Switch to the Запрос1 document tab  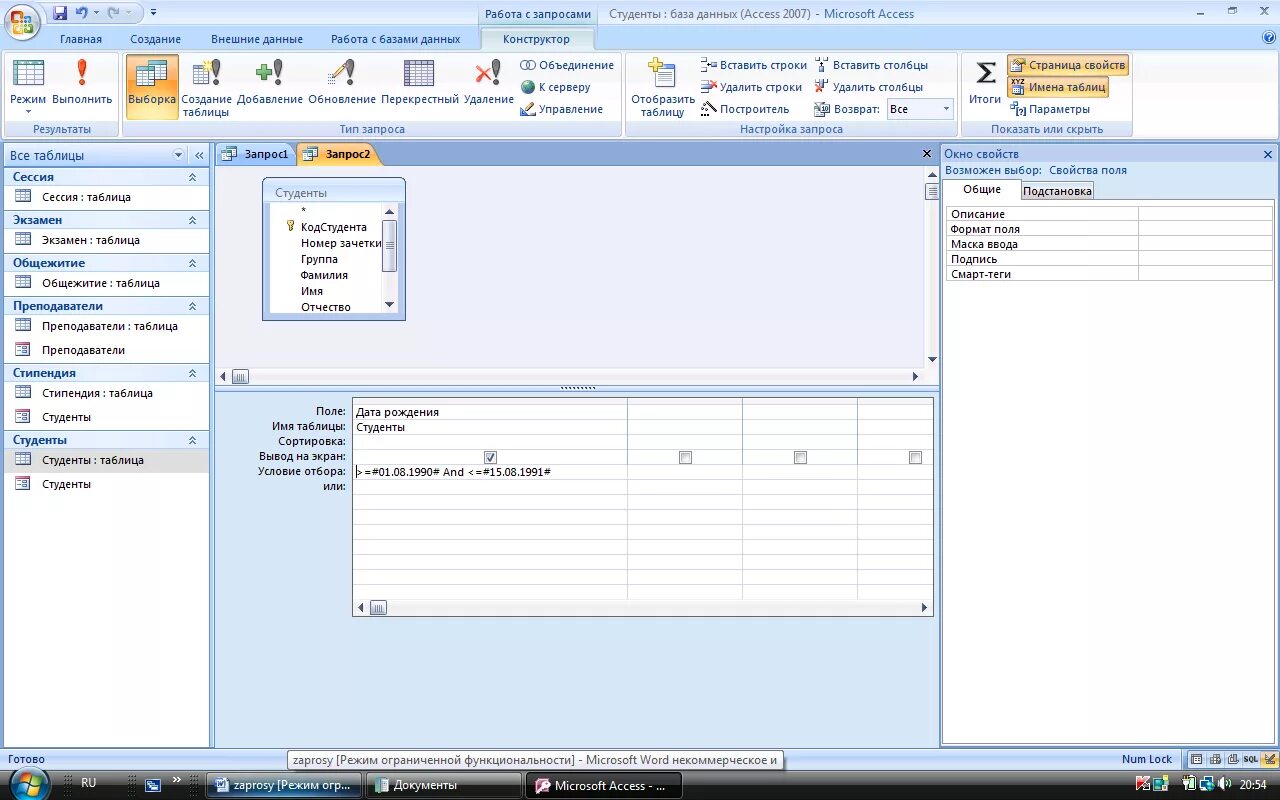point(256,154)
